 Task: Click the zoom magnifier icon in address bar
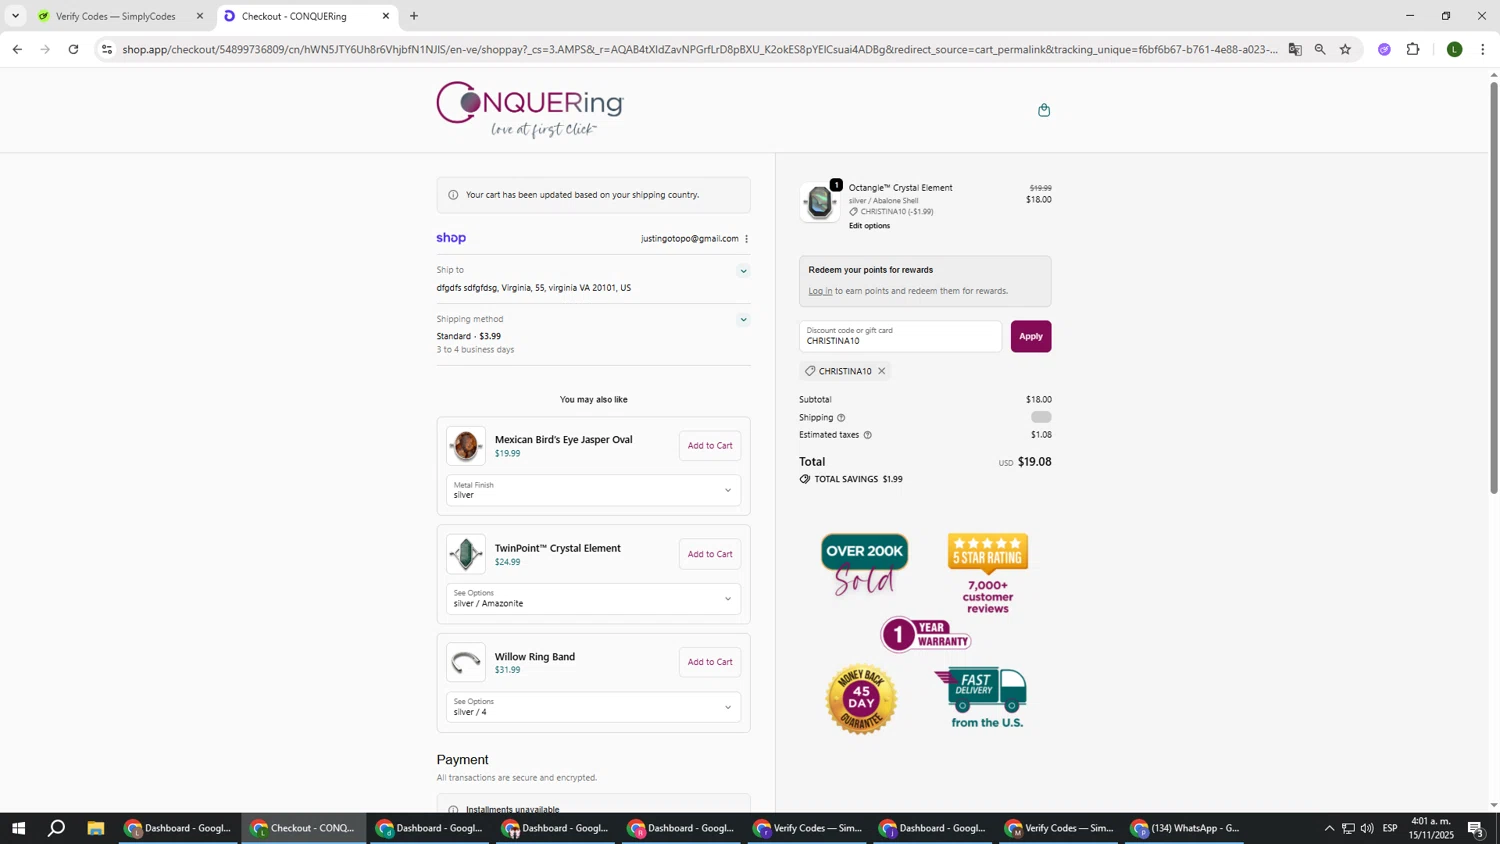pyautogui.click(x=1320, y=49)
